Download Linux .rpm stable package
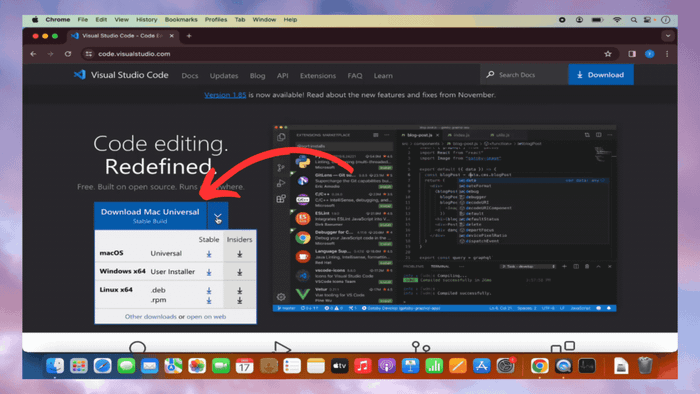The height and width of the screenshot is (394, 700). pyautogui.click(x=208, y=300)
